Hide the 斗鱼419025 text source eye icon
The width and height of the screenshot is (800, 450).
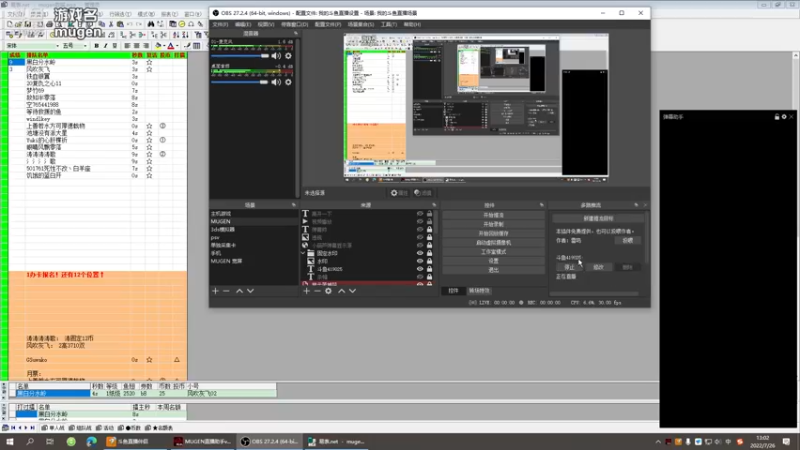click(x=420, y=269)
